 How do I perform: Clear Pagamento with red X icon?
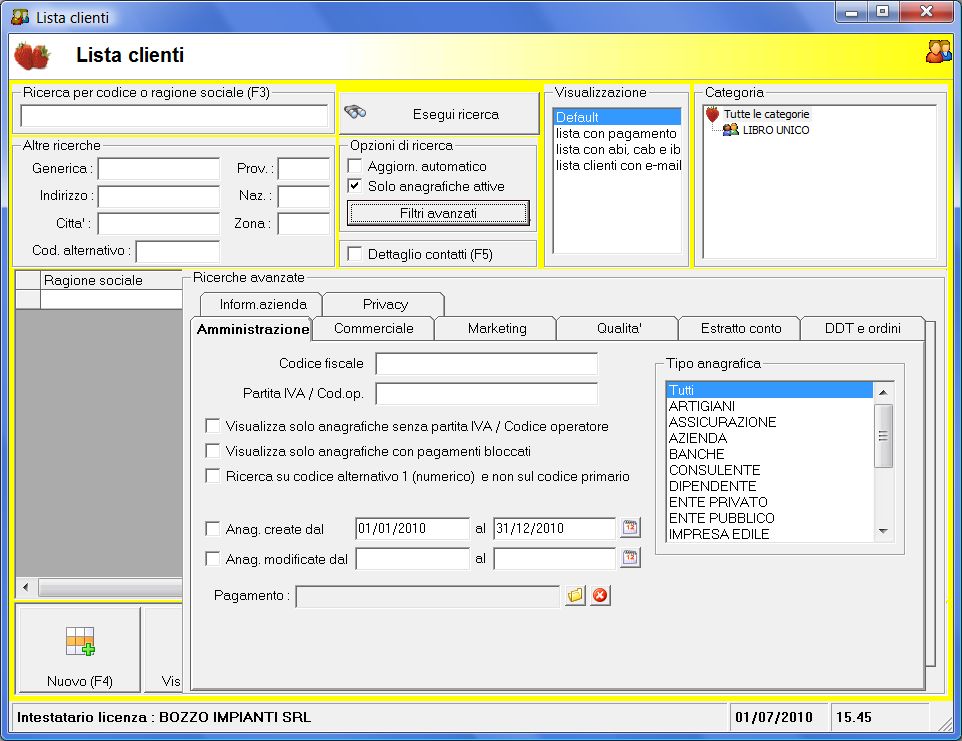coord(601,595)
